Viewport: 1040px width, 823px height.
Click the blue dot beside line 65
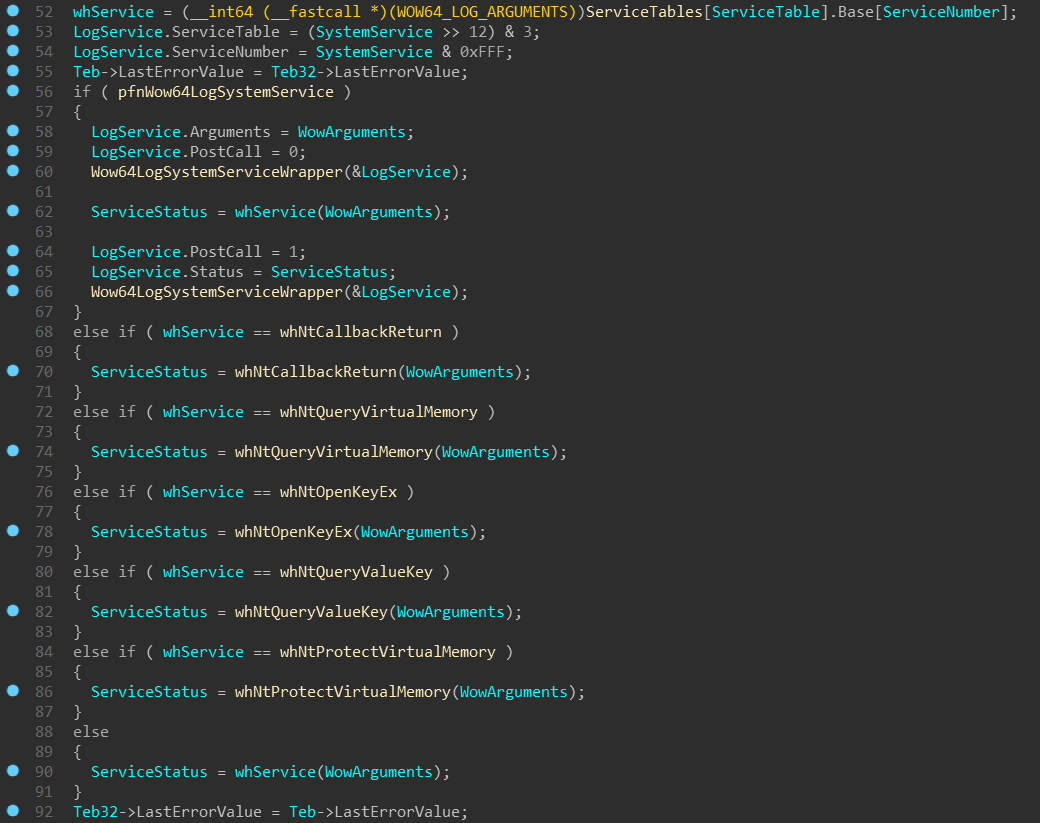click(13, 271)
